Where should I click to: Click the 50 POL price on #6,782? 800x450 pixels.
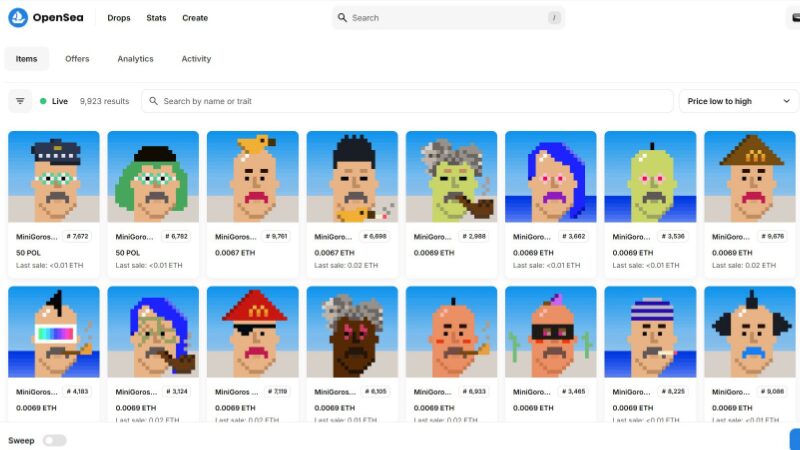tap(128, 253)
